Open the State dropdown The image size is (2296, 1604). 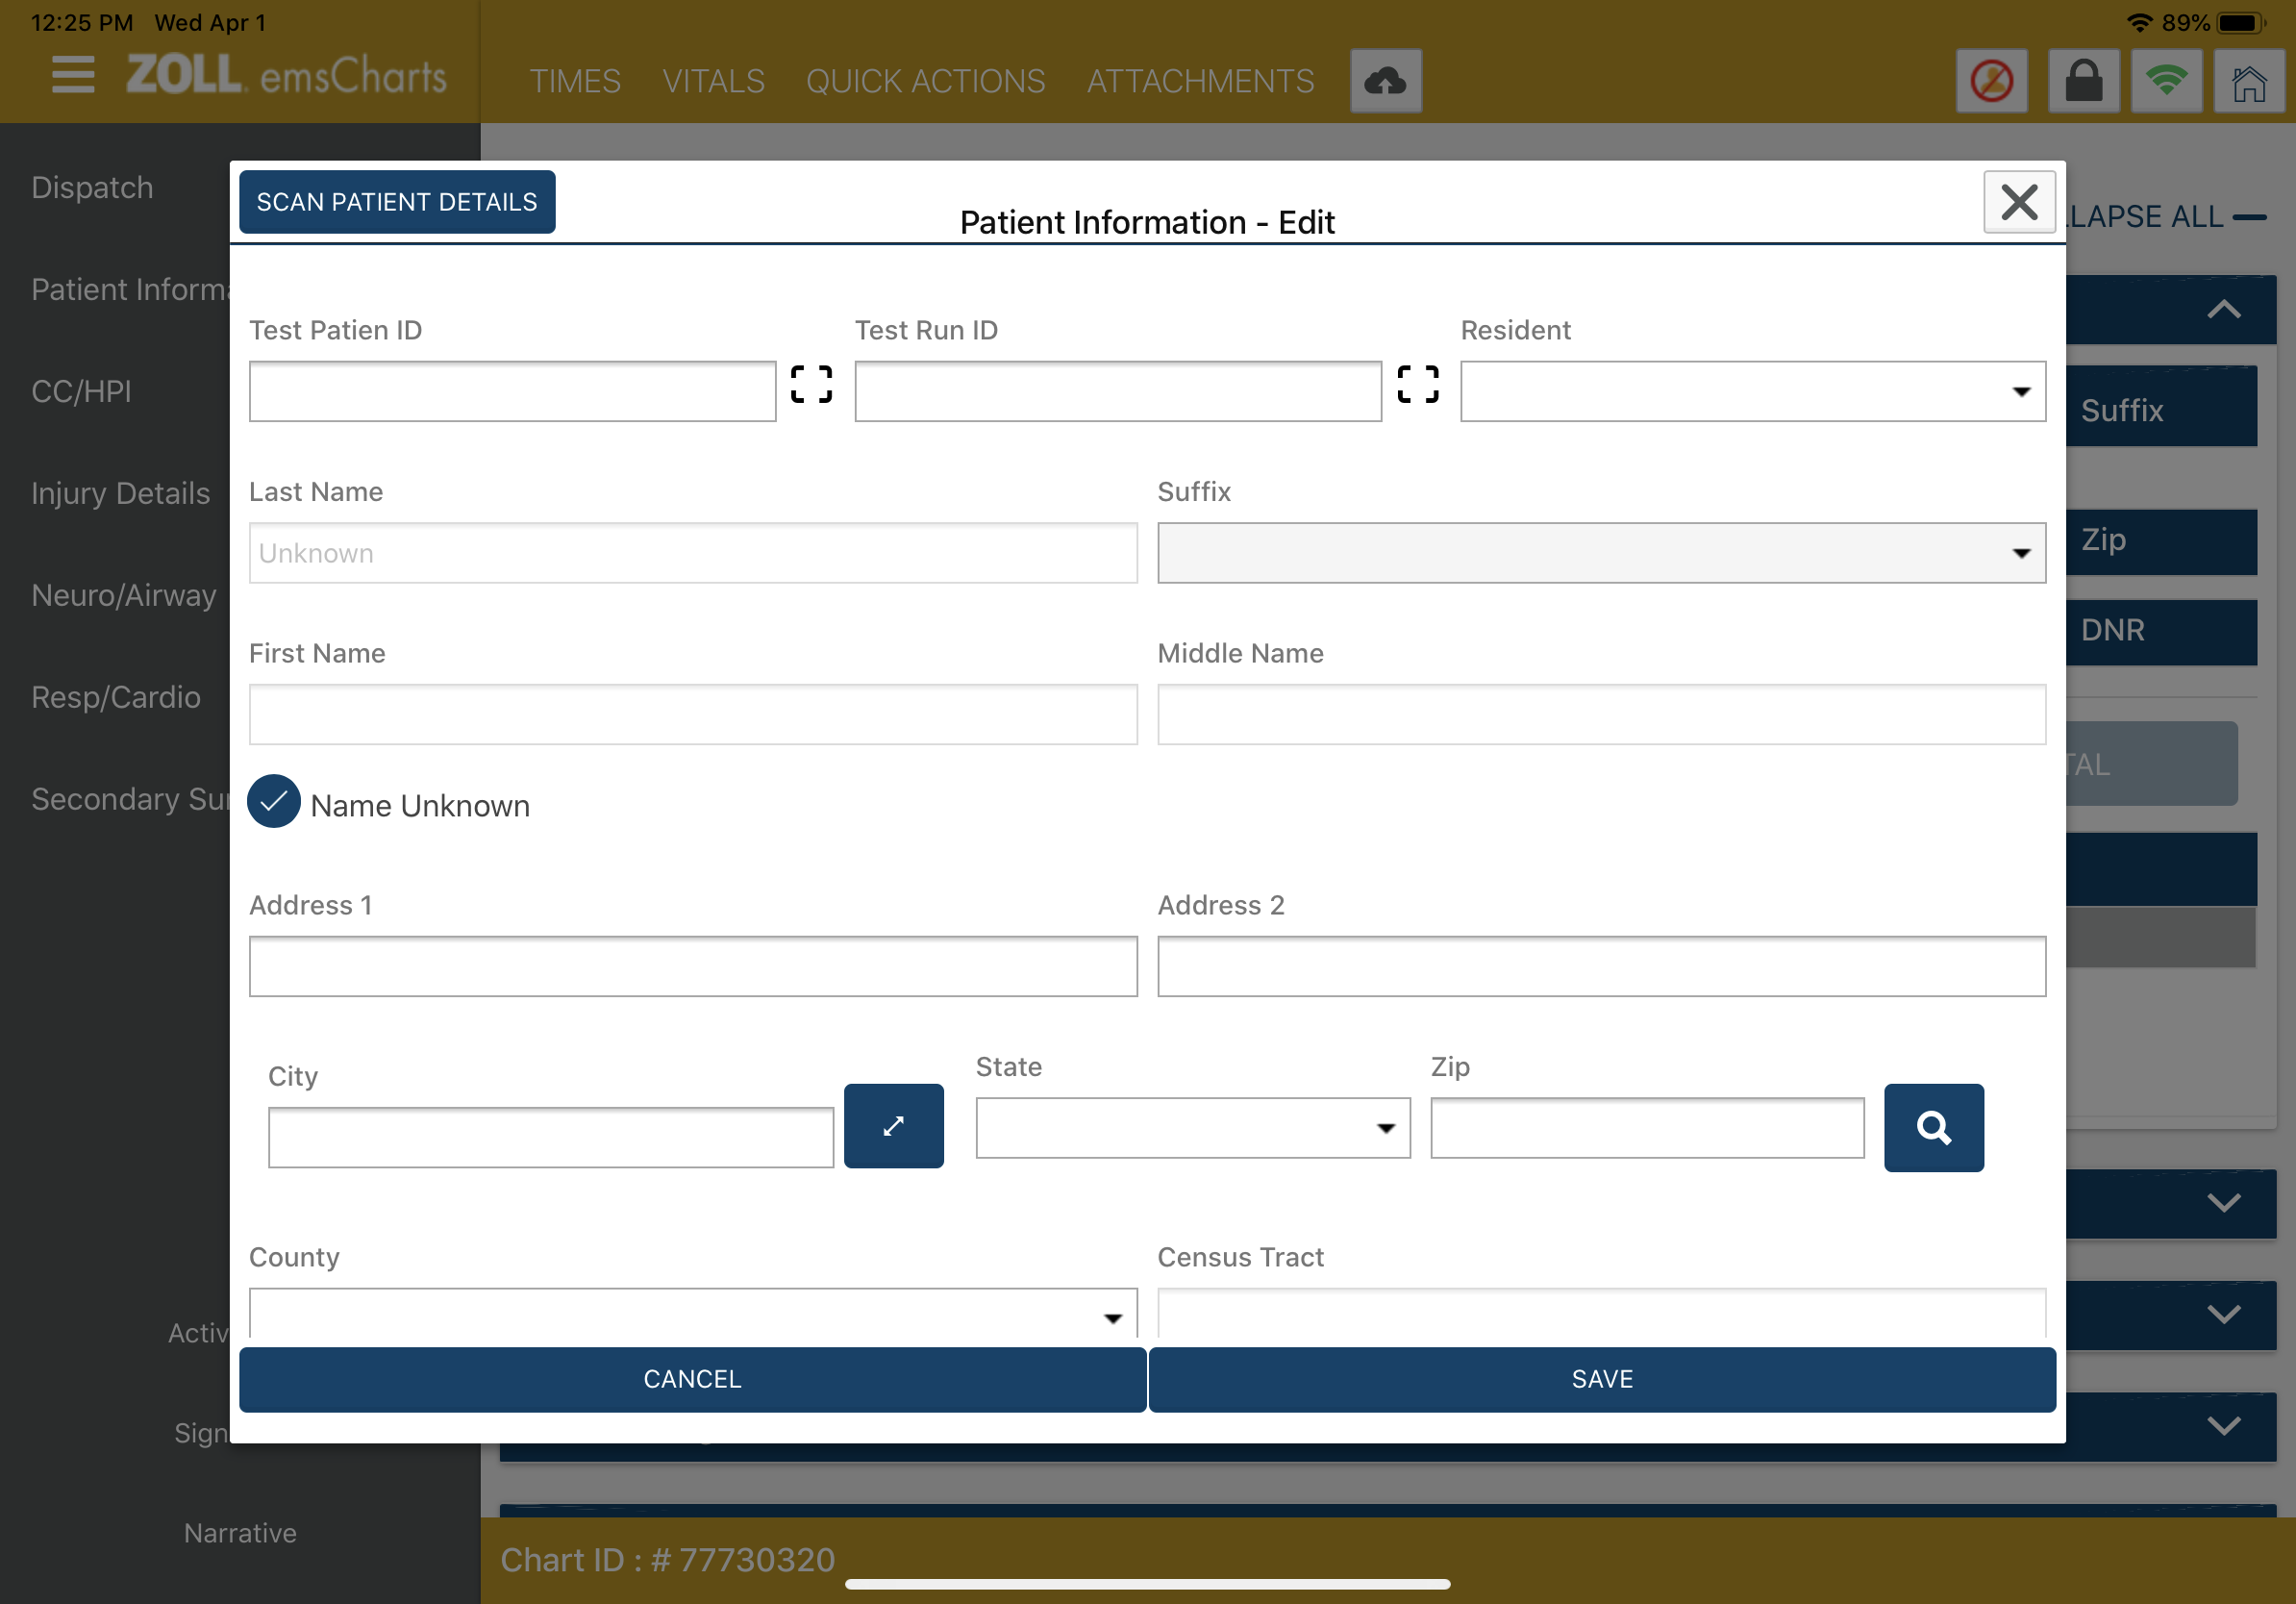pyautogui.click(x=1192, y=1128)
